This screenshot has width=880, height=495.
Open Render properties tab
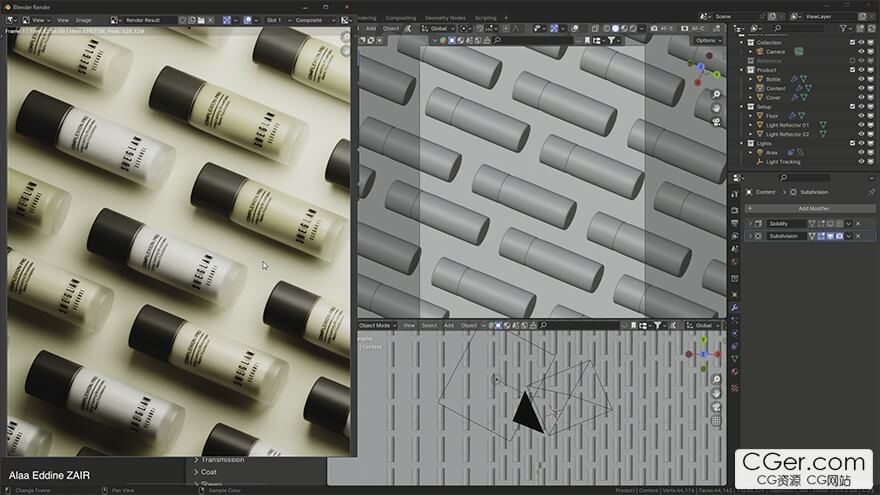click(735, 210)
